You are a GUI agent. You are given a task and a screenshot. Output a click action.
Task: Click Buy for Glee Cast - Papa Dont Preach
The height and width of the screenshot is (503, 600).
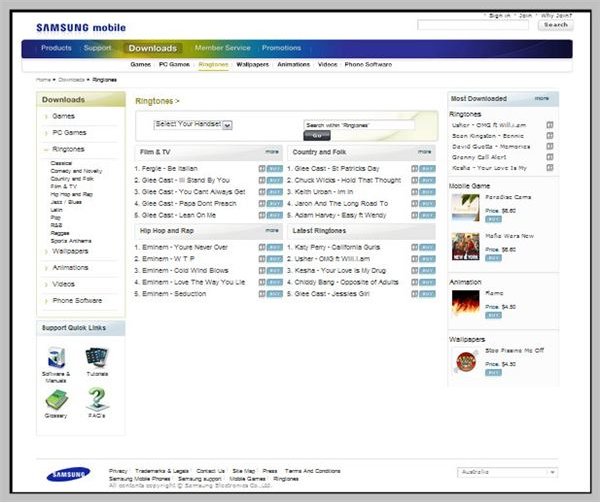pyautogui.click(x=275, y=204)
